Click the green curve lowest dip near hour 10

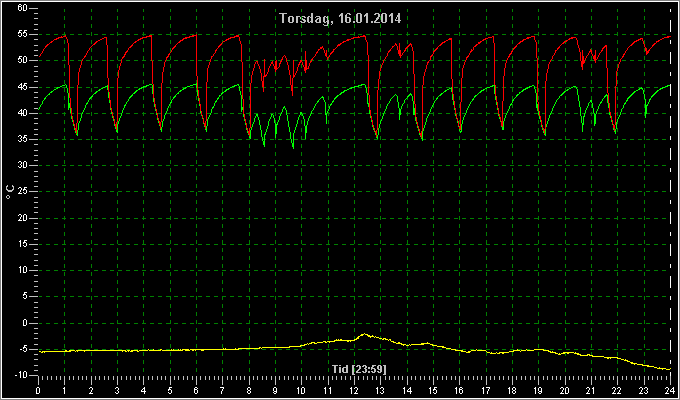coord(293,148)
